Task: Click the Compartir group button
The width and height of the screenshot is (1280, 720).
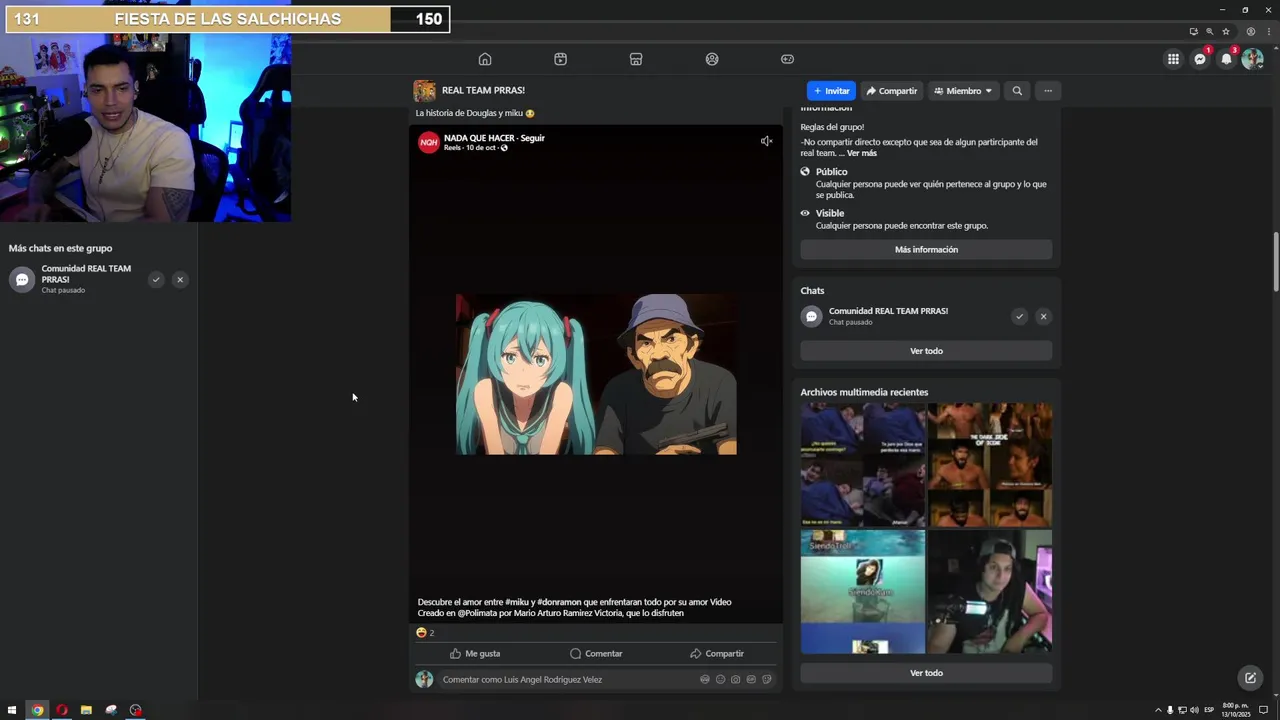Action: pos(892,91)
